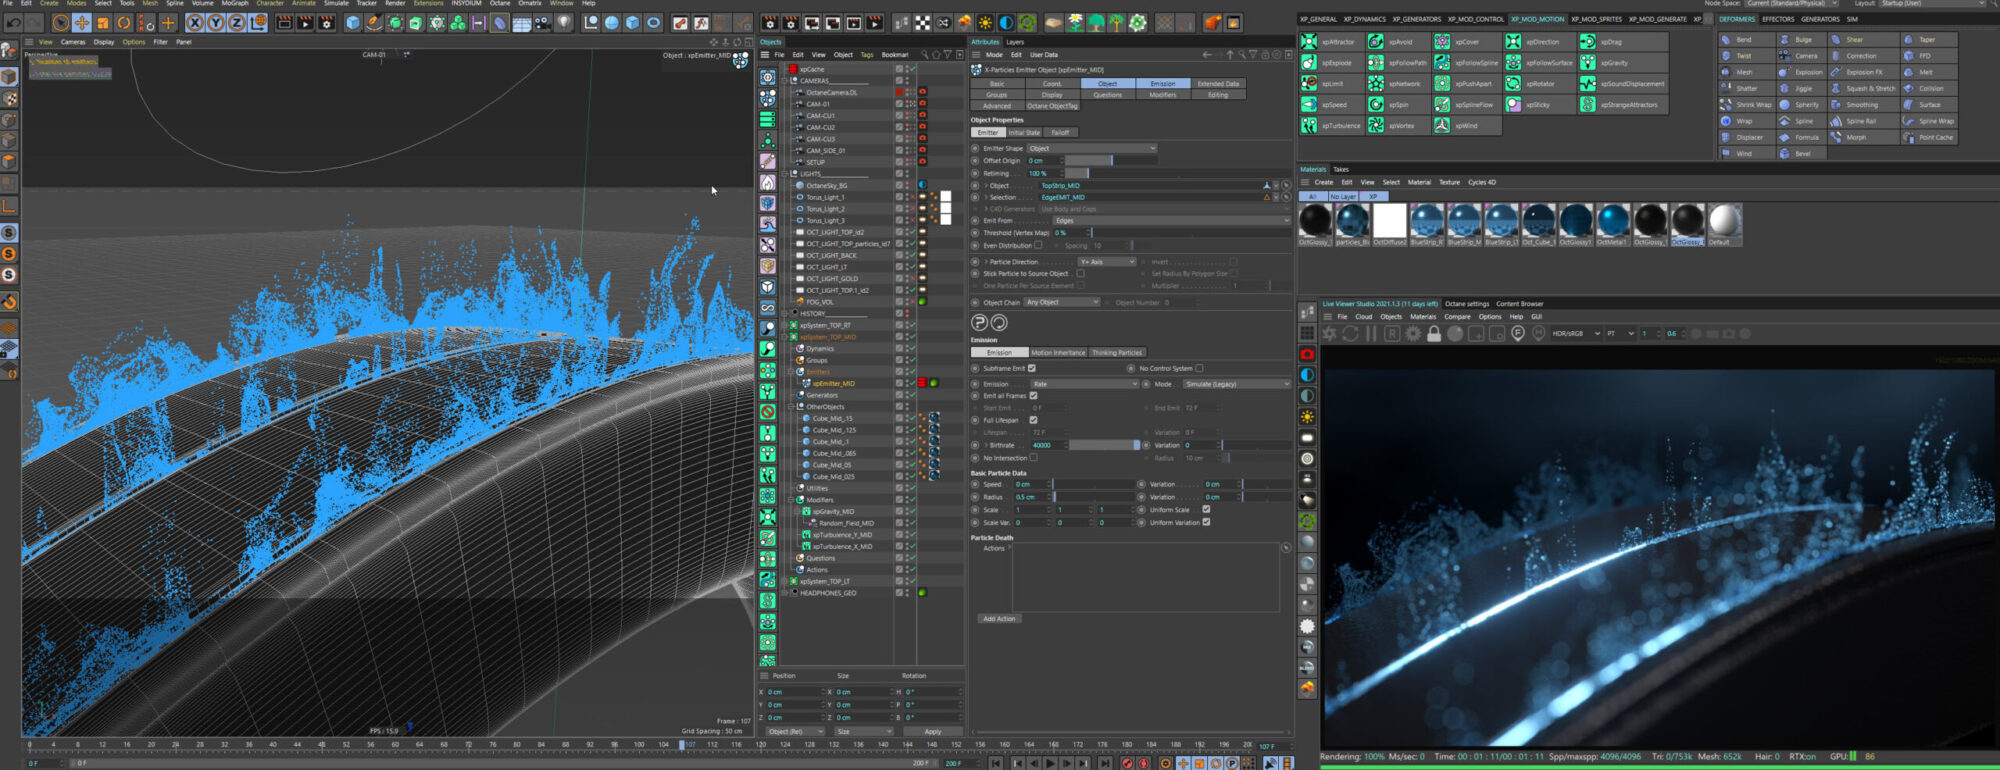Enable Even Distribution checkbox
Screen dimensions: 2000x770
click(x=1038, y=245)
